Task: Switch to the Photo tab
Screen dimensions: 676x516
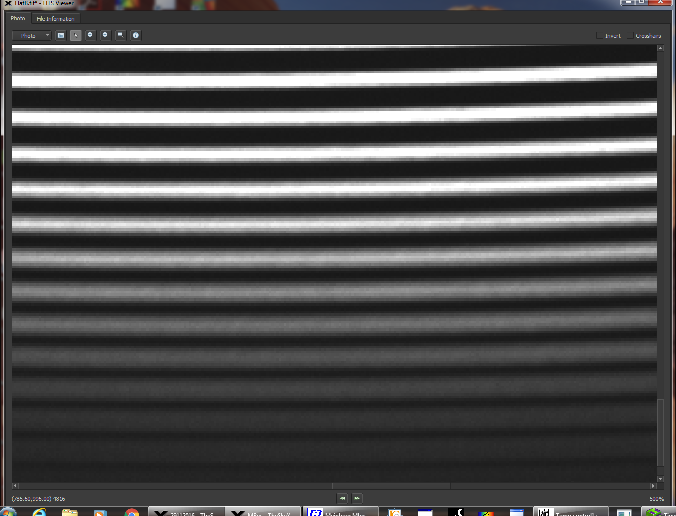Action: pyautogui.click(x=18, y=18)
